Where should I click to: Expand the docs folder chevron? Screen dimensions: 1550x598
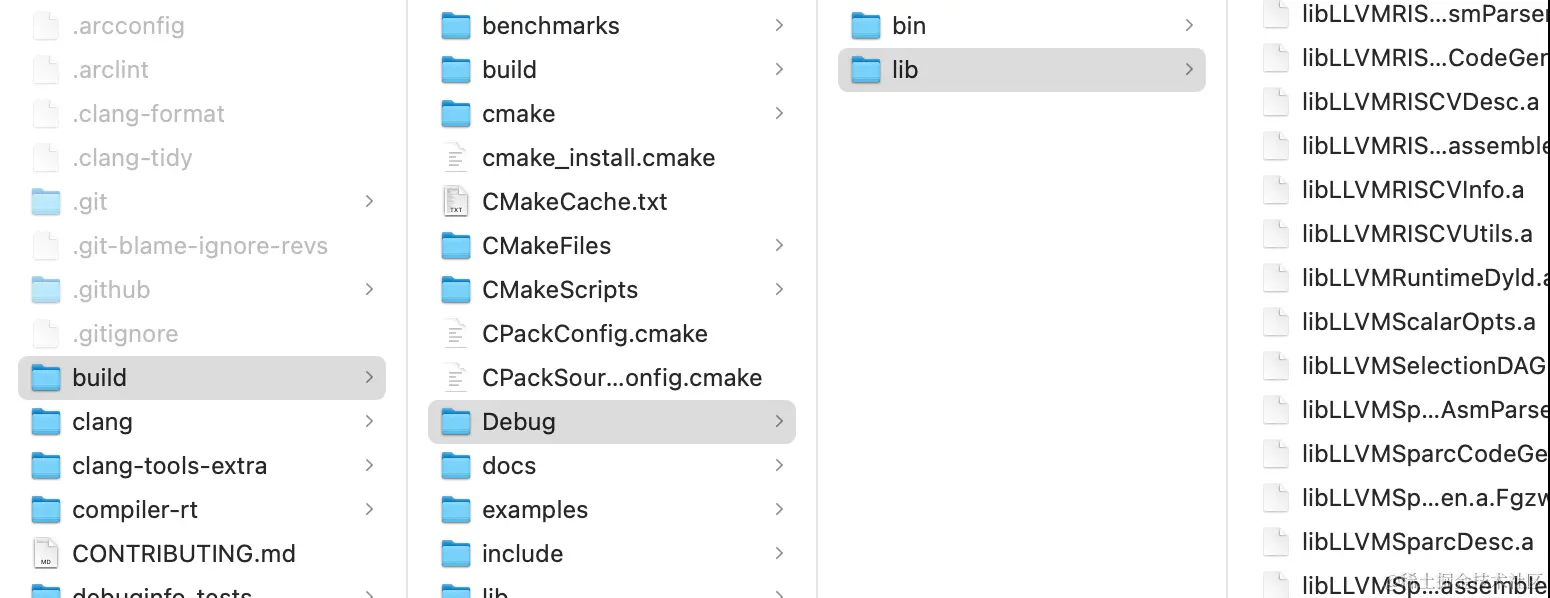pos(779,466)
